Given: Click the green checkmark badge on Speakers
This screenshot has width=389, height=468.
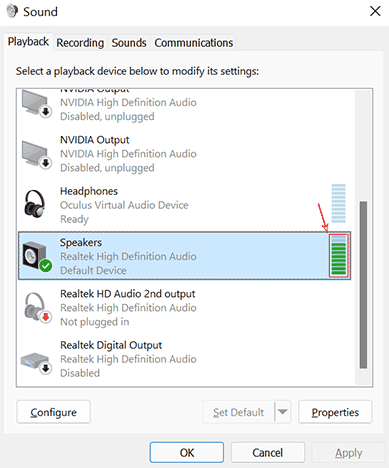Looking at the screenshot, I should pos(46,266).
